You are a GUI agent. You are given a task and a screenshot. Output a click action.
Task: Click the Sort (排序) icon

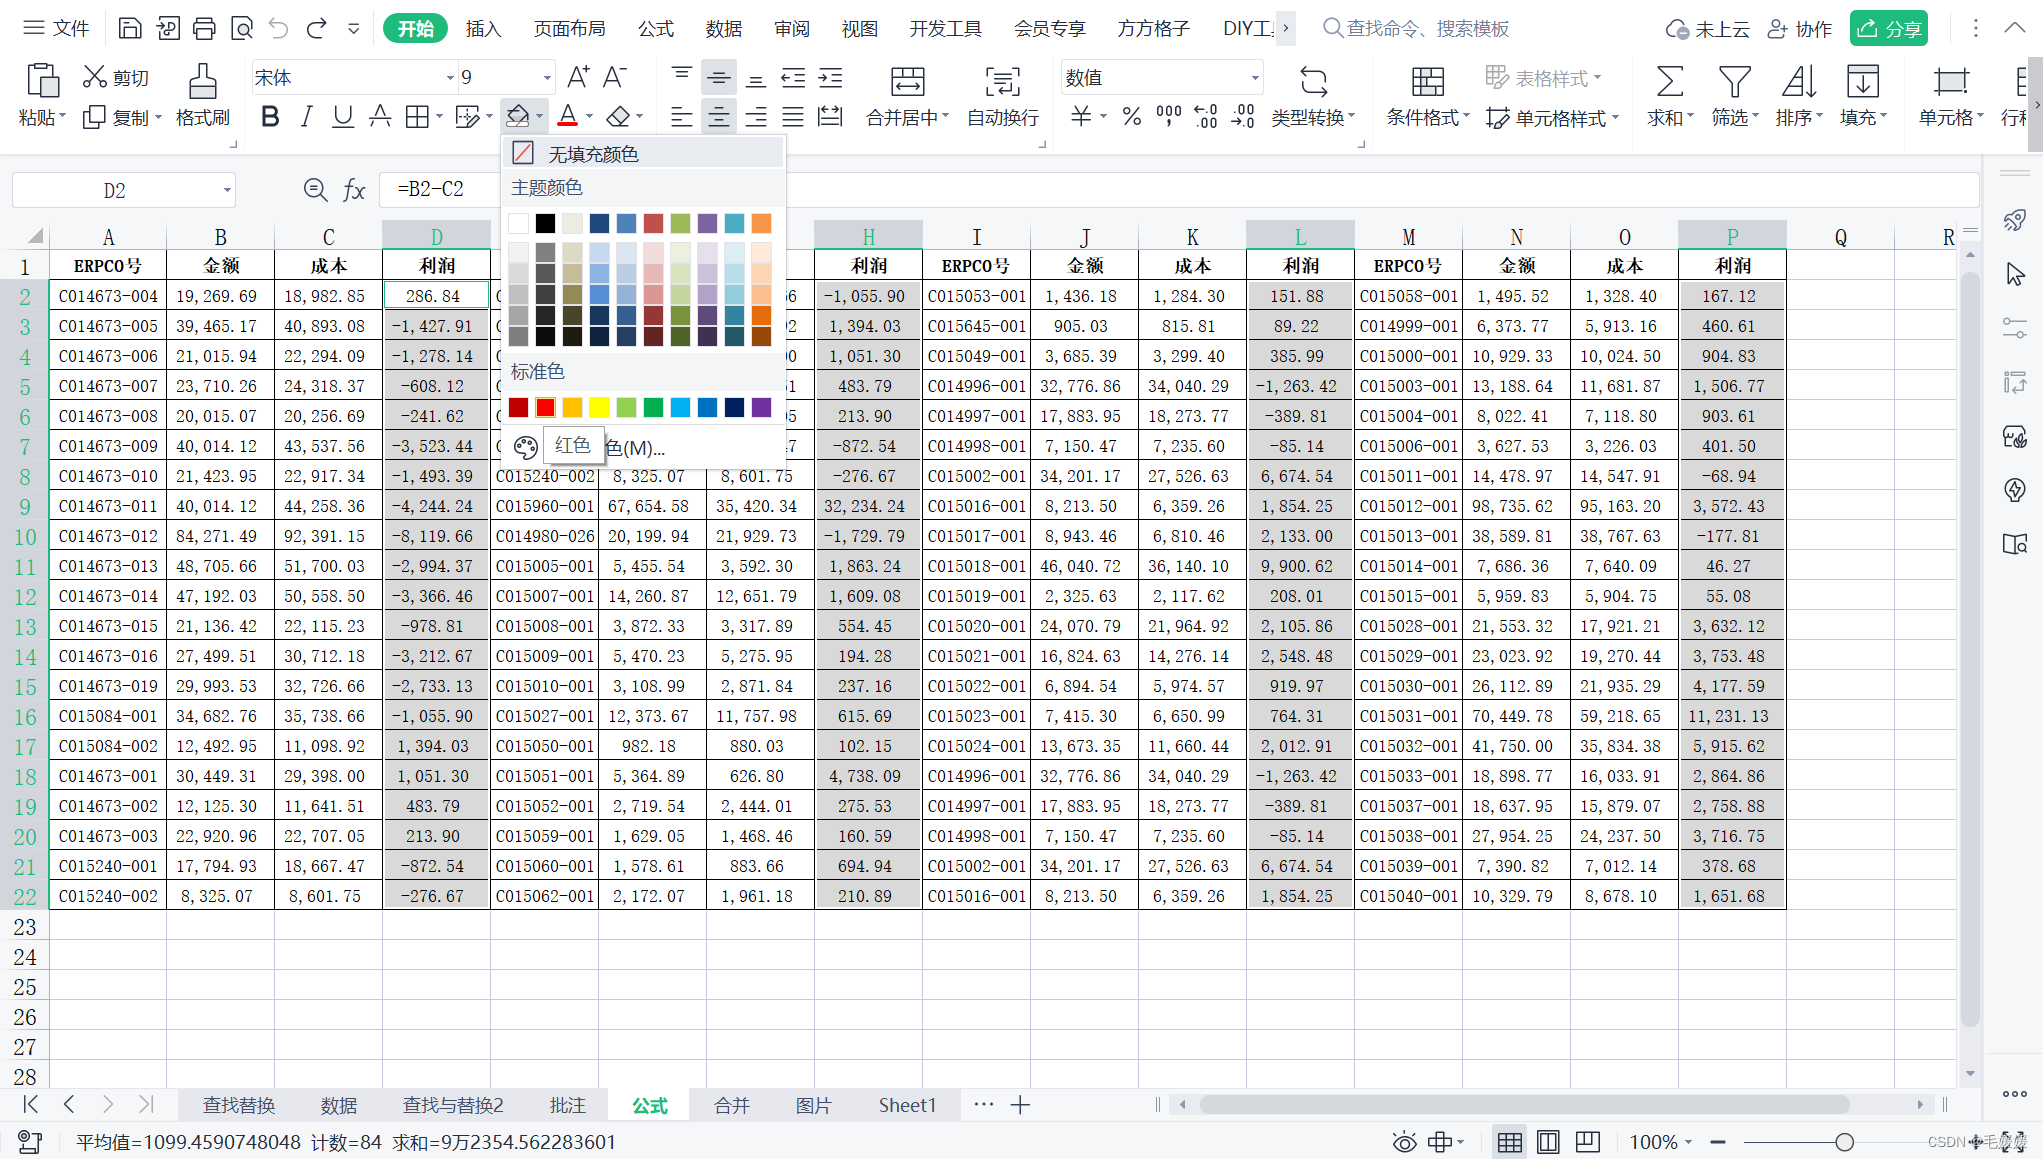coord(1798,82)
